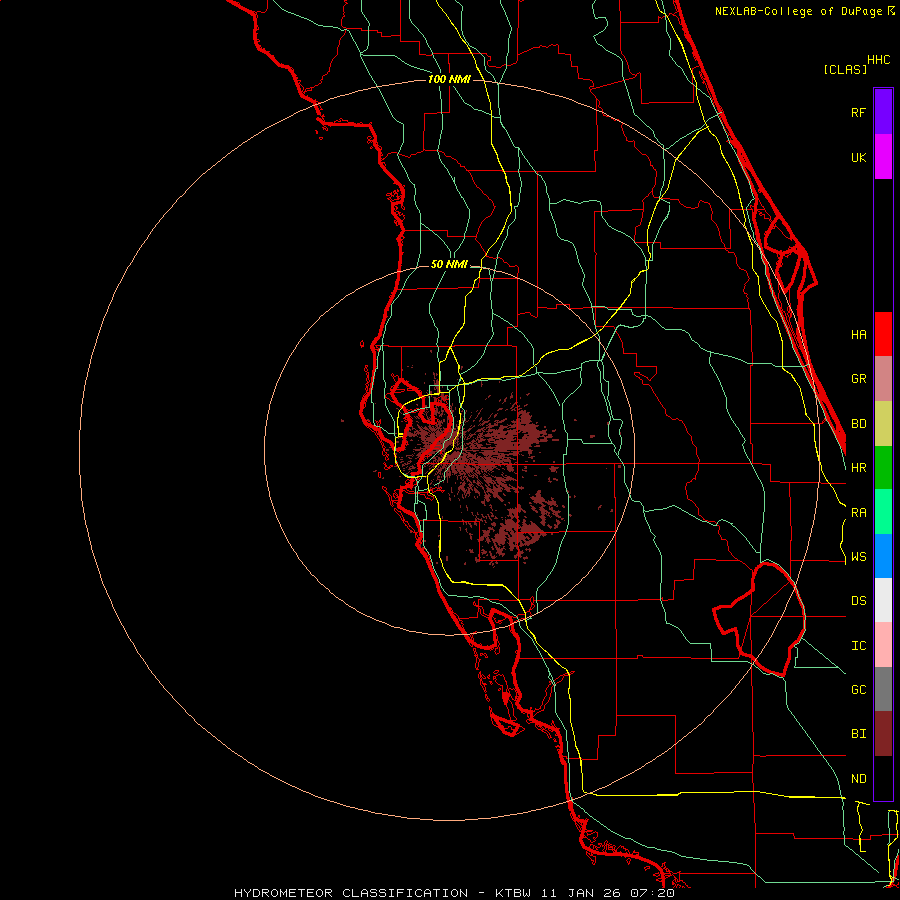Click the GR legend label
Viewport: 900px width, 900px height.
click(x=858, y=378)
